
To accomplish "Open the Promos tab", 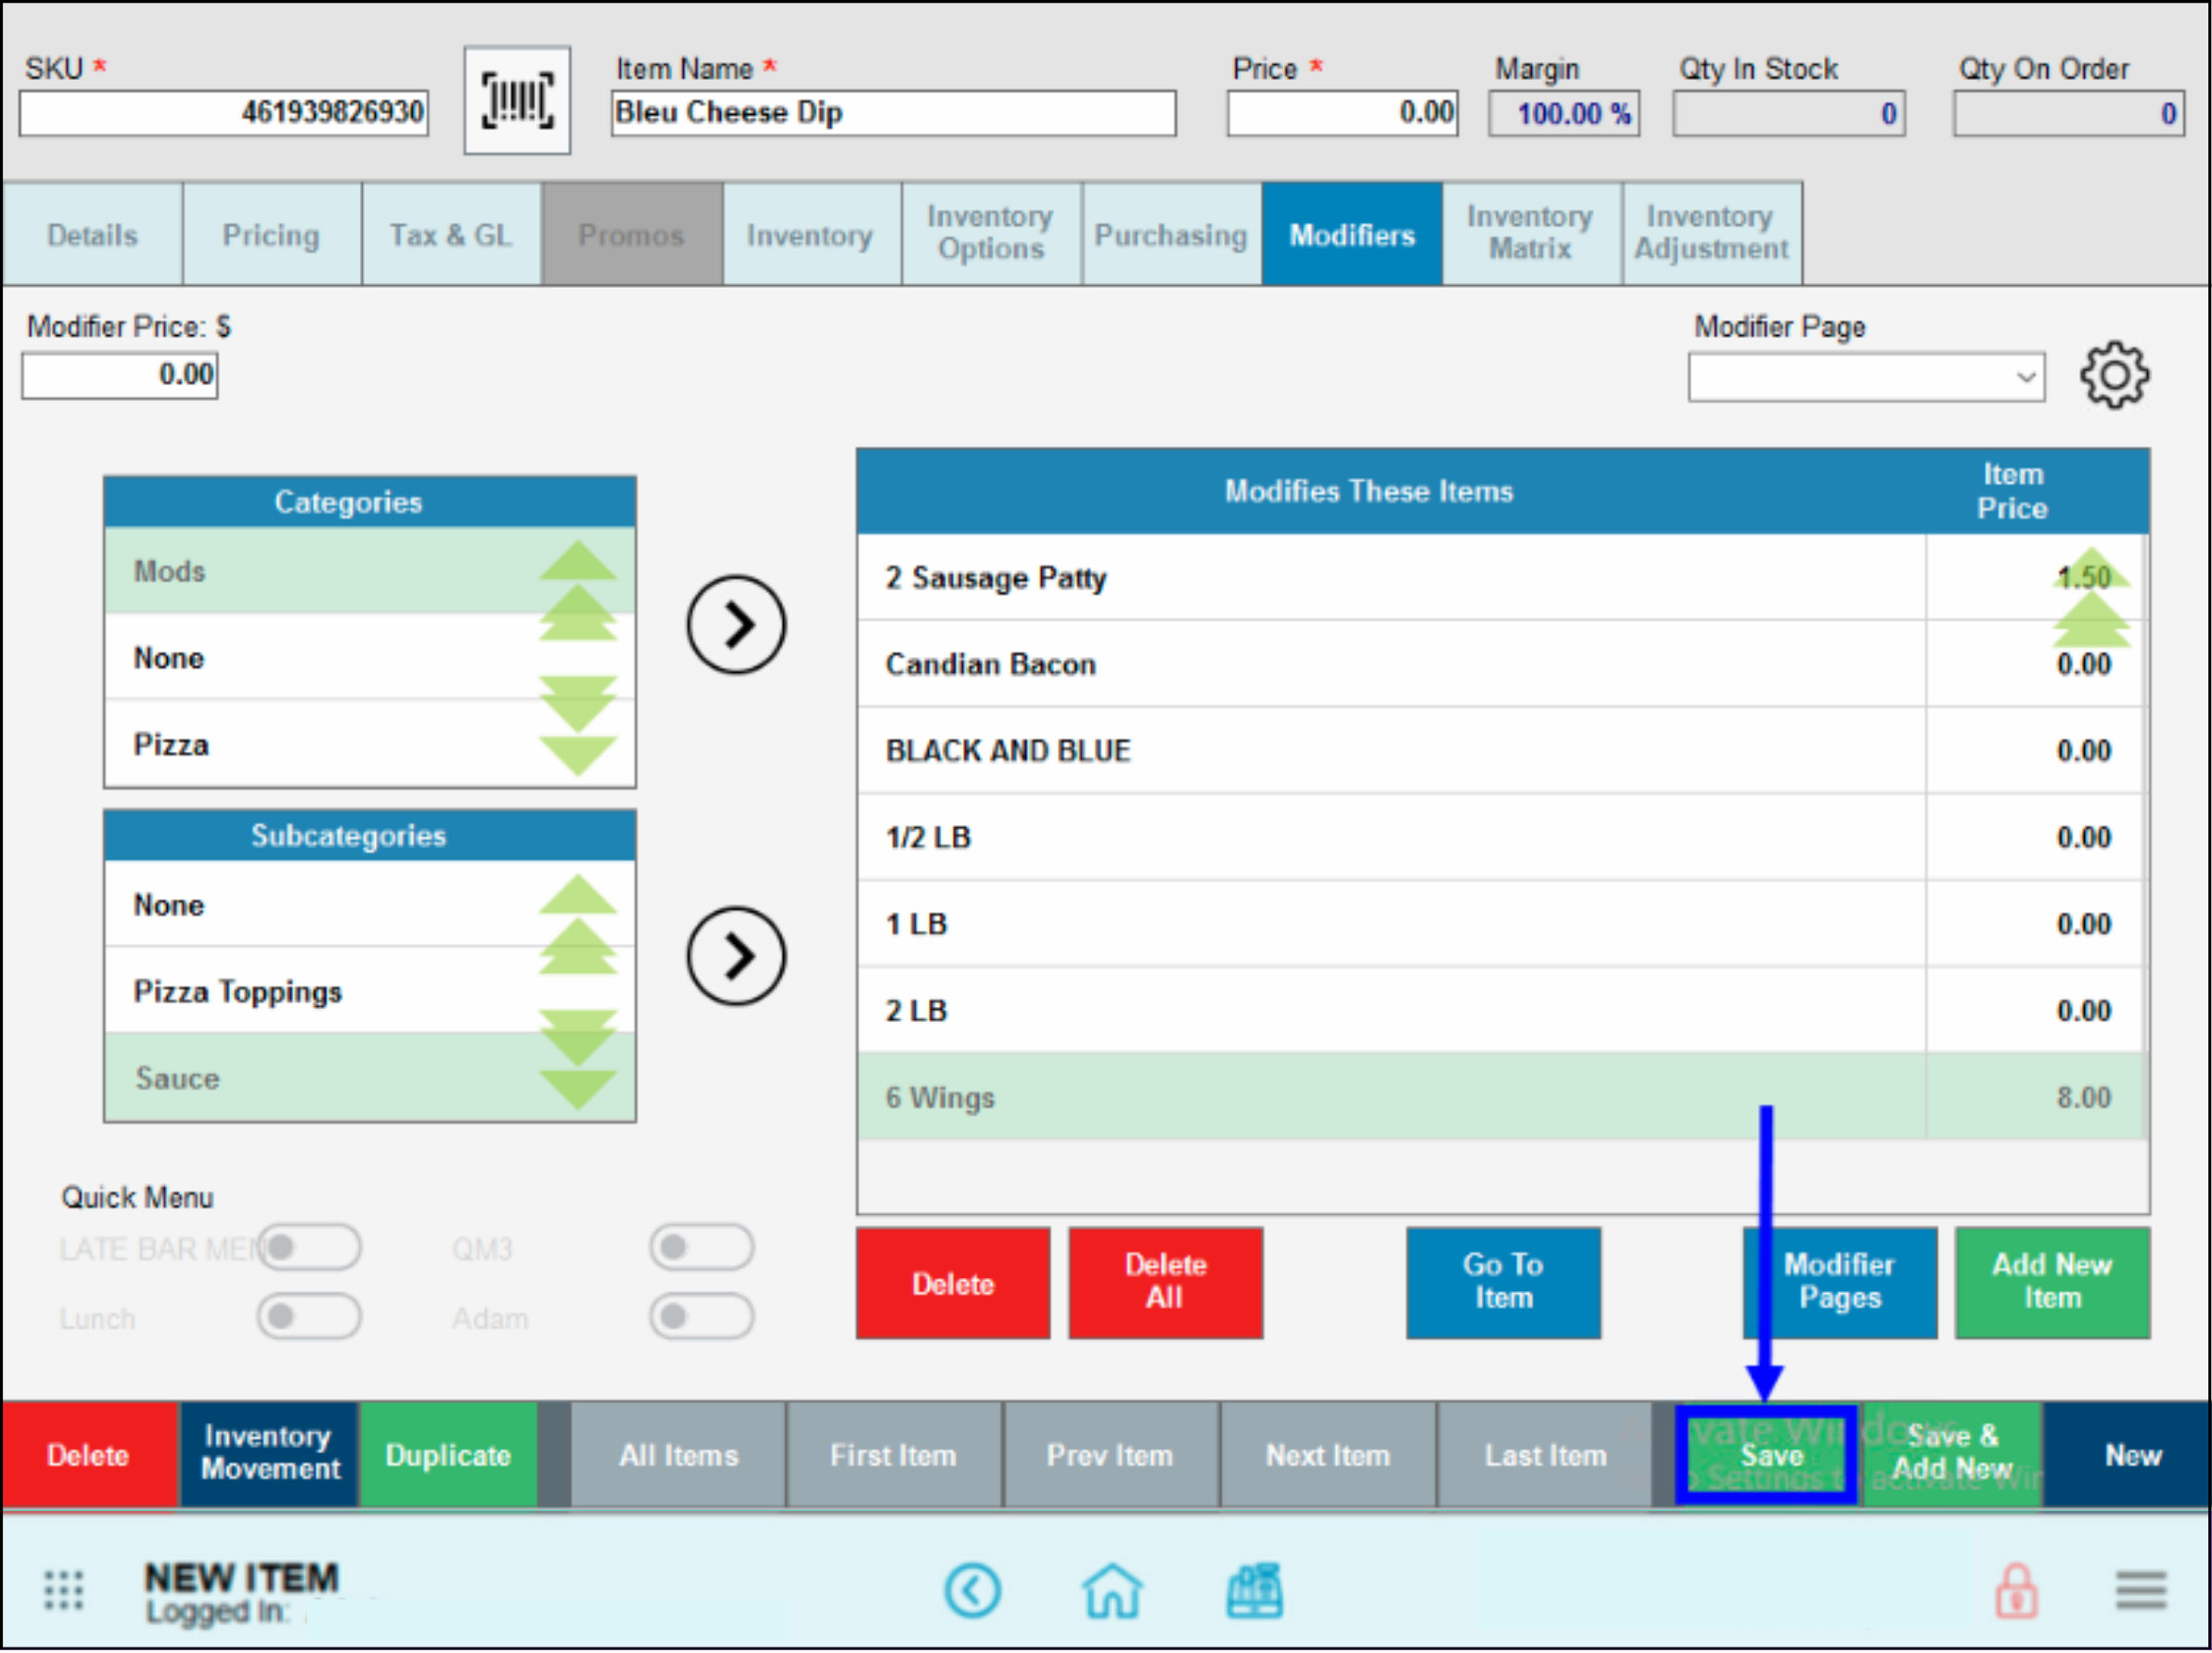I will pyautogui.click(x=632, y=234).
